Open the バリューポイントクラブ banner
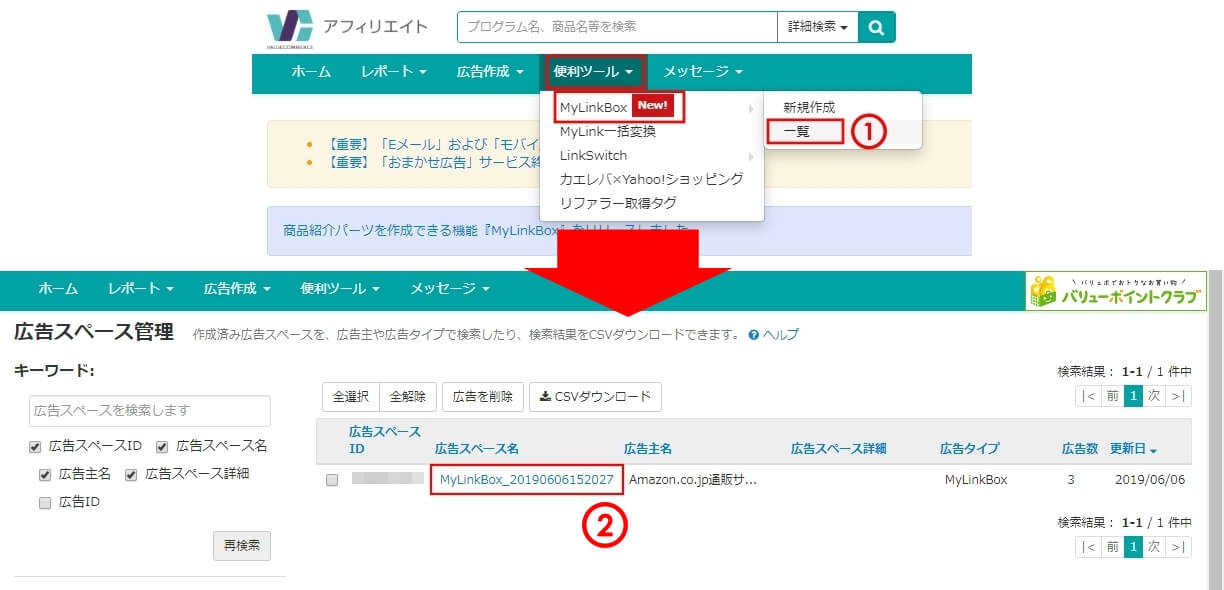The height and width of the screenshot is (590, 1224). (1115, 290)
